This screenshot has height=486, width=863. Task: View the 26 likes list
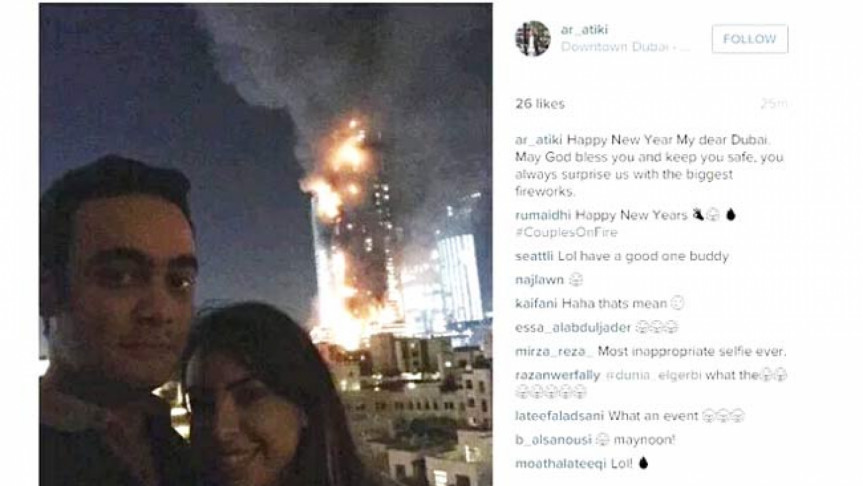click(540, 103)
